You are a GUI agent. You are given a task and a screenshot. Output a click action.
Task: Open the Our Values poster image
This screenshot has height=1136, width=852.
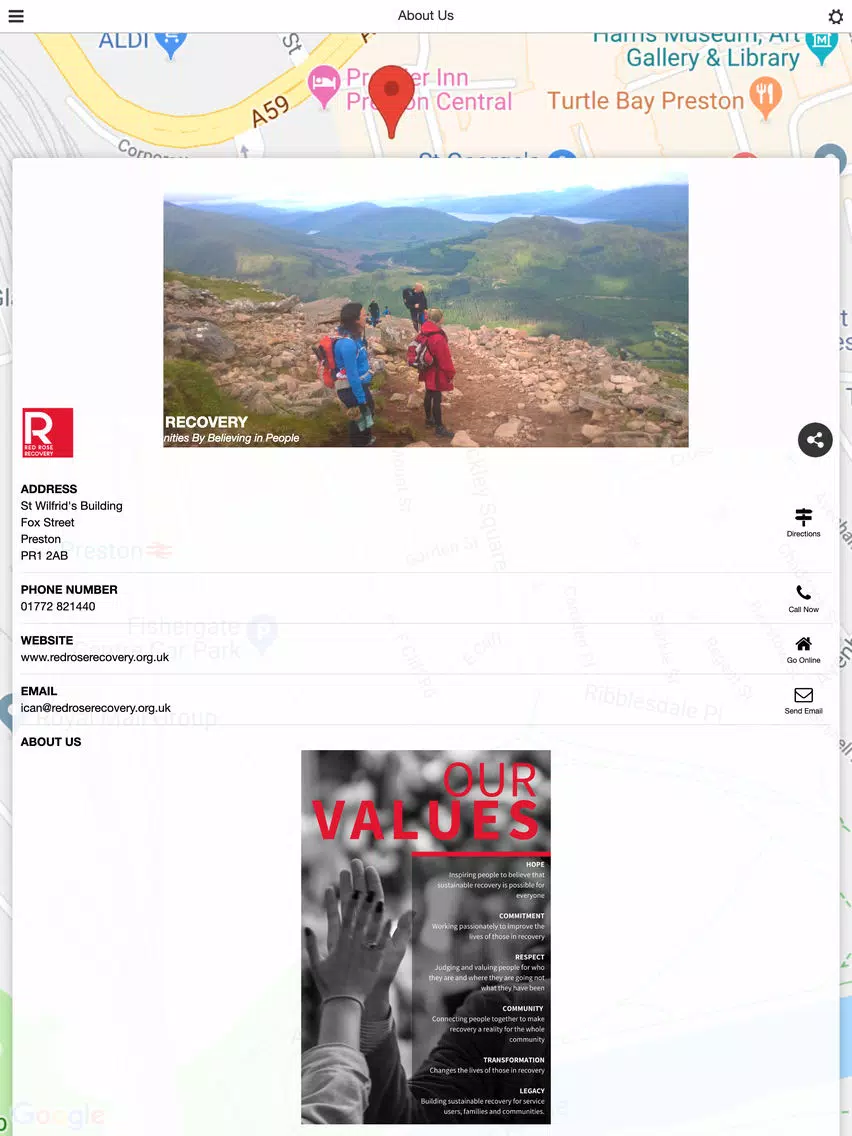point(426,937)
